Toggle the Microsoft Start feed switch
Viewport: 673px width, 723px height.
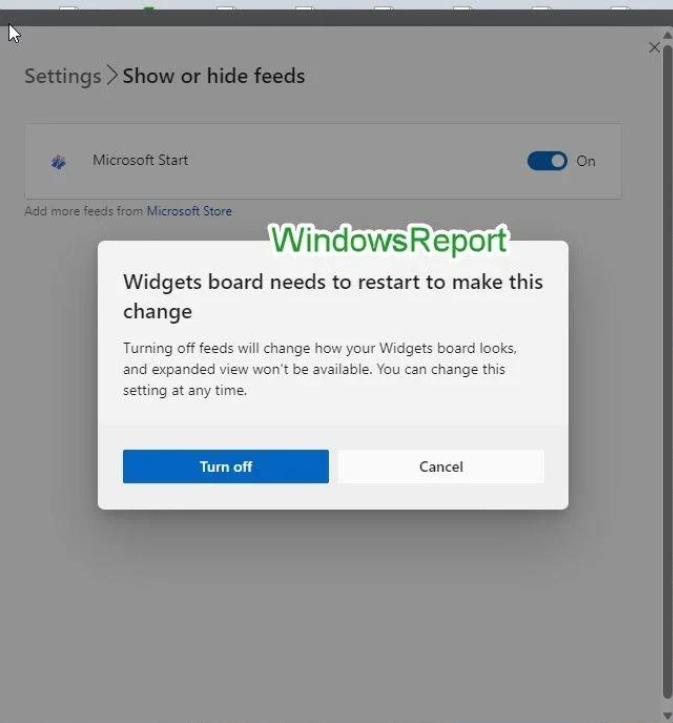point(547,161)
